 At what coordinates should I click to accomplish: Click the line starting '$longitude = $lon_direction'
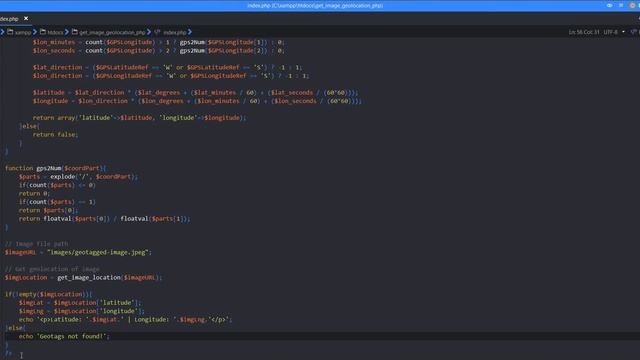(x=197, y=101)
